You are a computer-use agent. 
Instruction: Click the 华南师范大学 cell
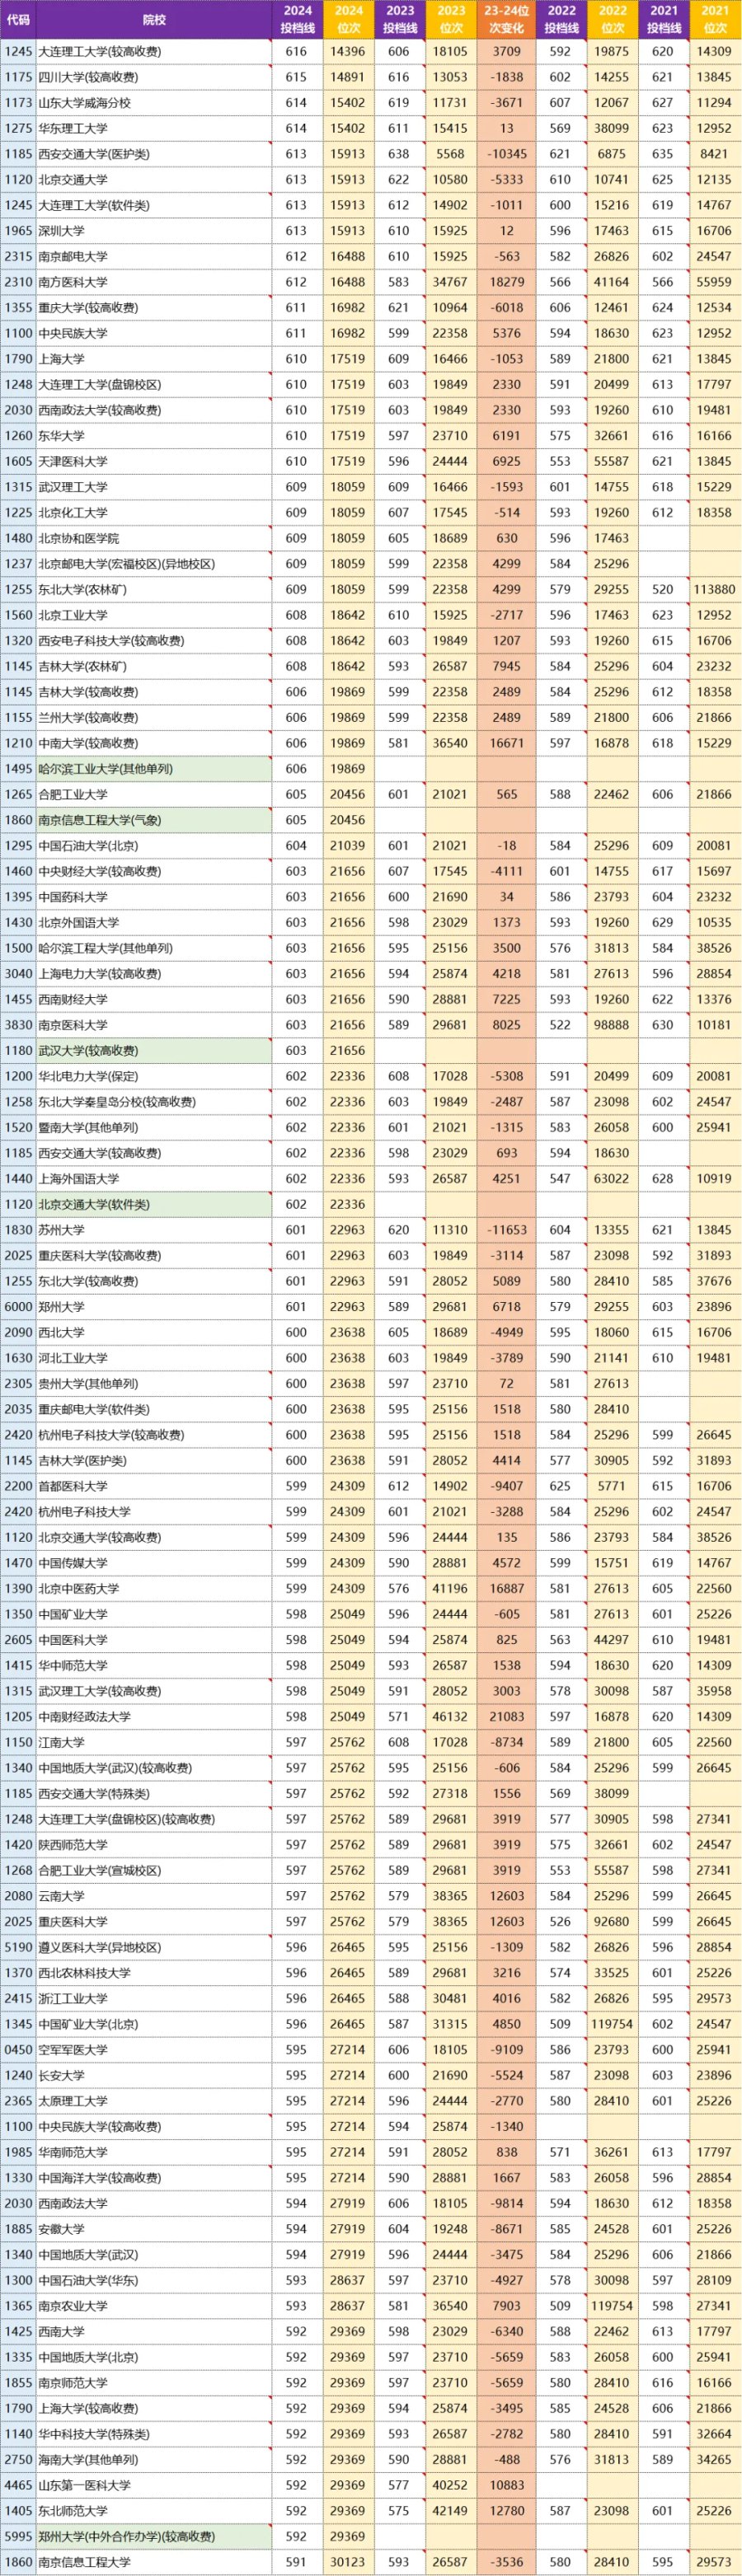pos(154,2152)
